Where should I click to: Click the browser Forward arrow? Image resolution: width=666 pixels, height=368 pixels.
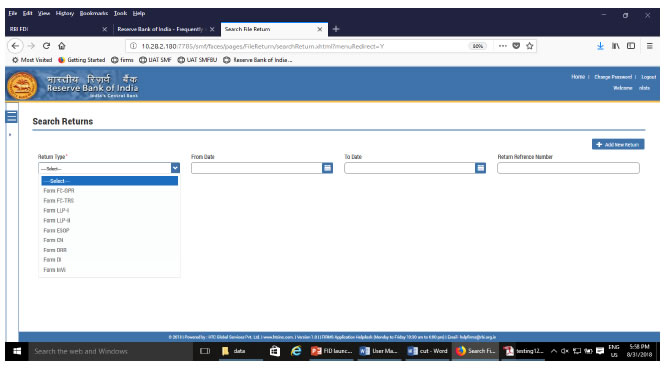pos(31,46)
